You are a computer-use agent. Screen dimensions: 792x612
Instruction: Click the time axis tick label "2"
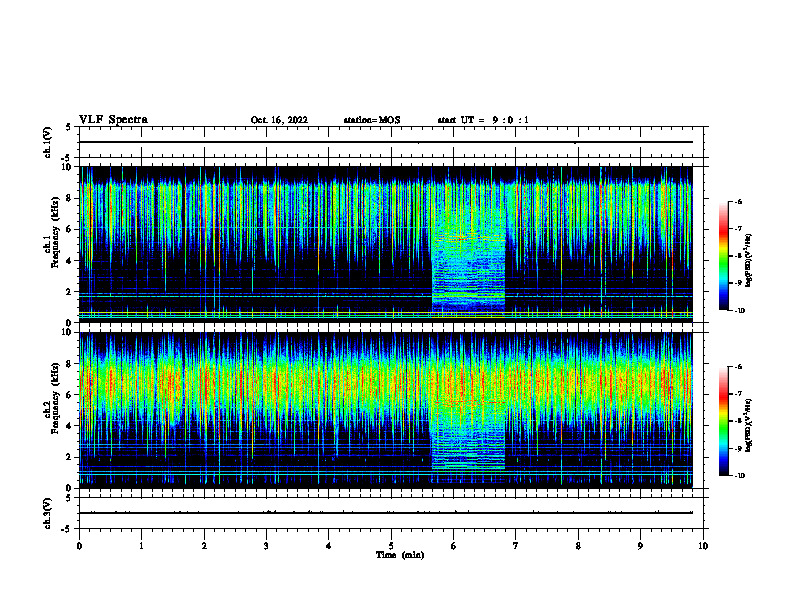point(204,546)
